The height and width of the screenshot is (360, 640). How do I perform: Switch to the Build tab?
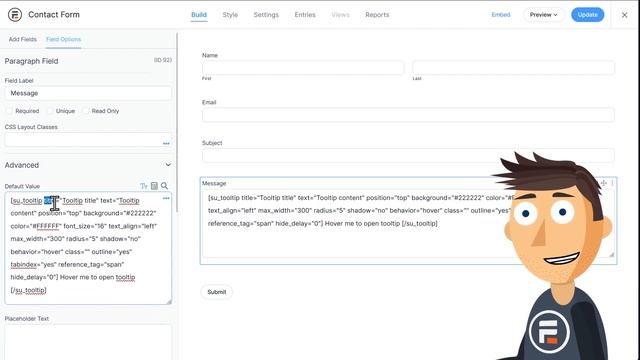(199, 15)
